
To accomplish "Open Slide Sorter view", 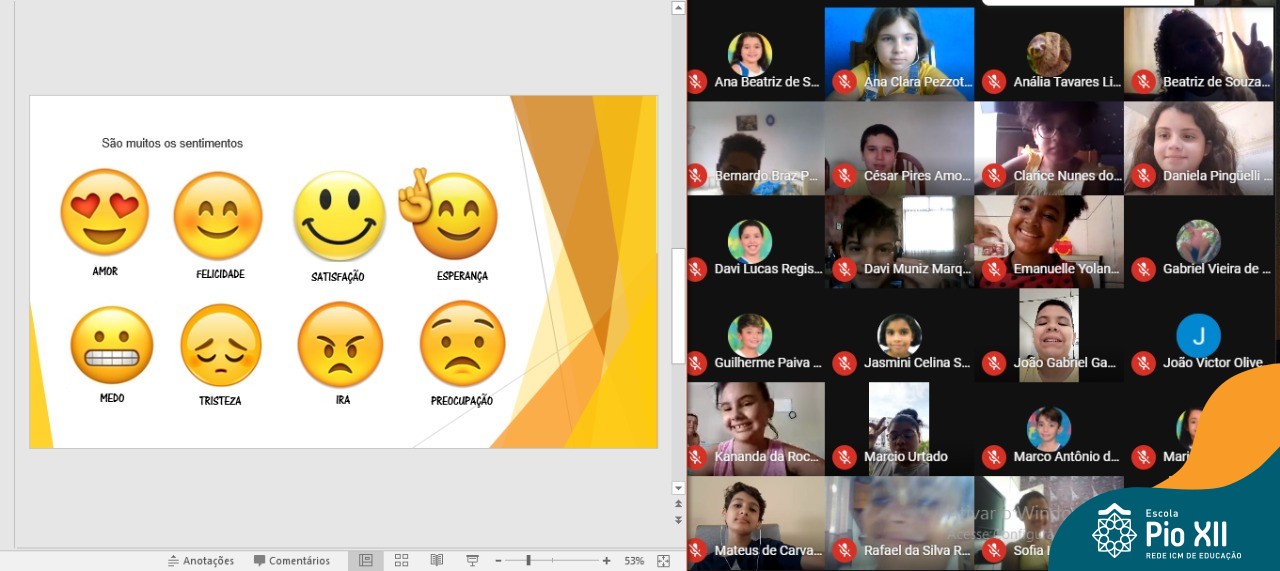I will click(x=401, y=561).
